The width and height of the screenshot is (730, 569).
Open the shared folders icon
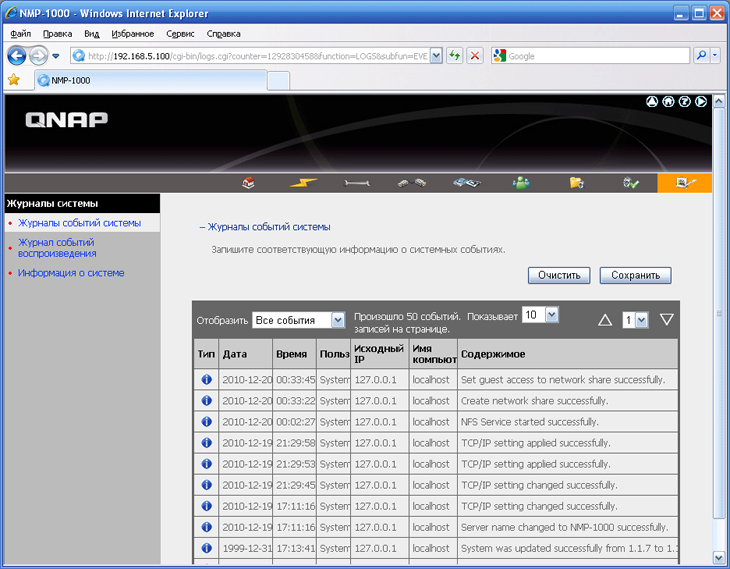[576, 183]
